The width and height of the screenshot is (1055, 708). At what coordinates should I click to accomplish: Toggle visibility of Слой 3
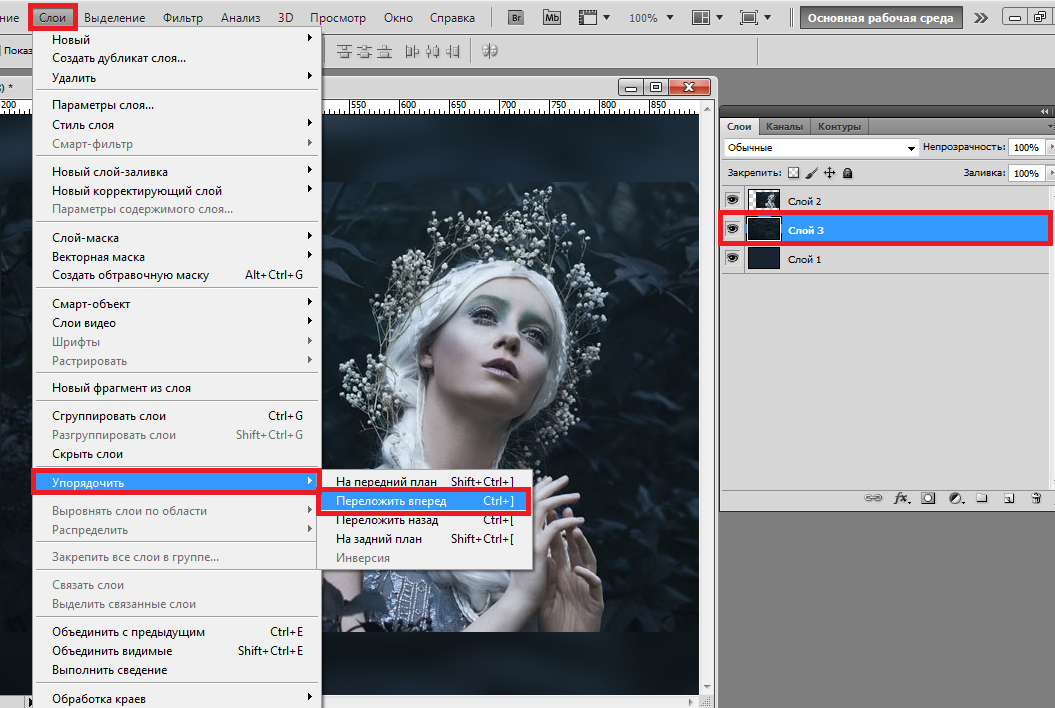(733, 229)
